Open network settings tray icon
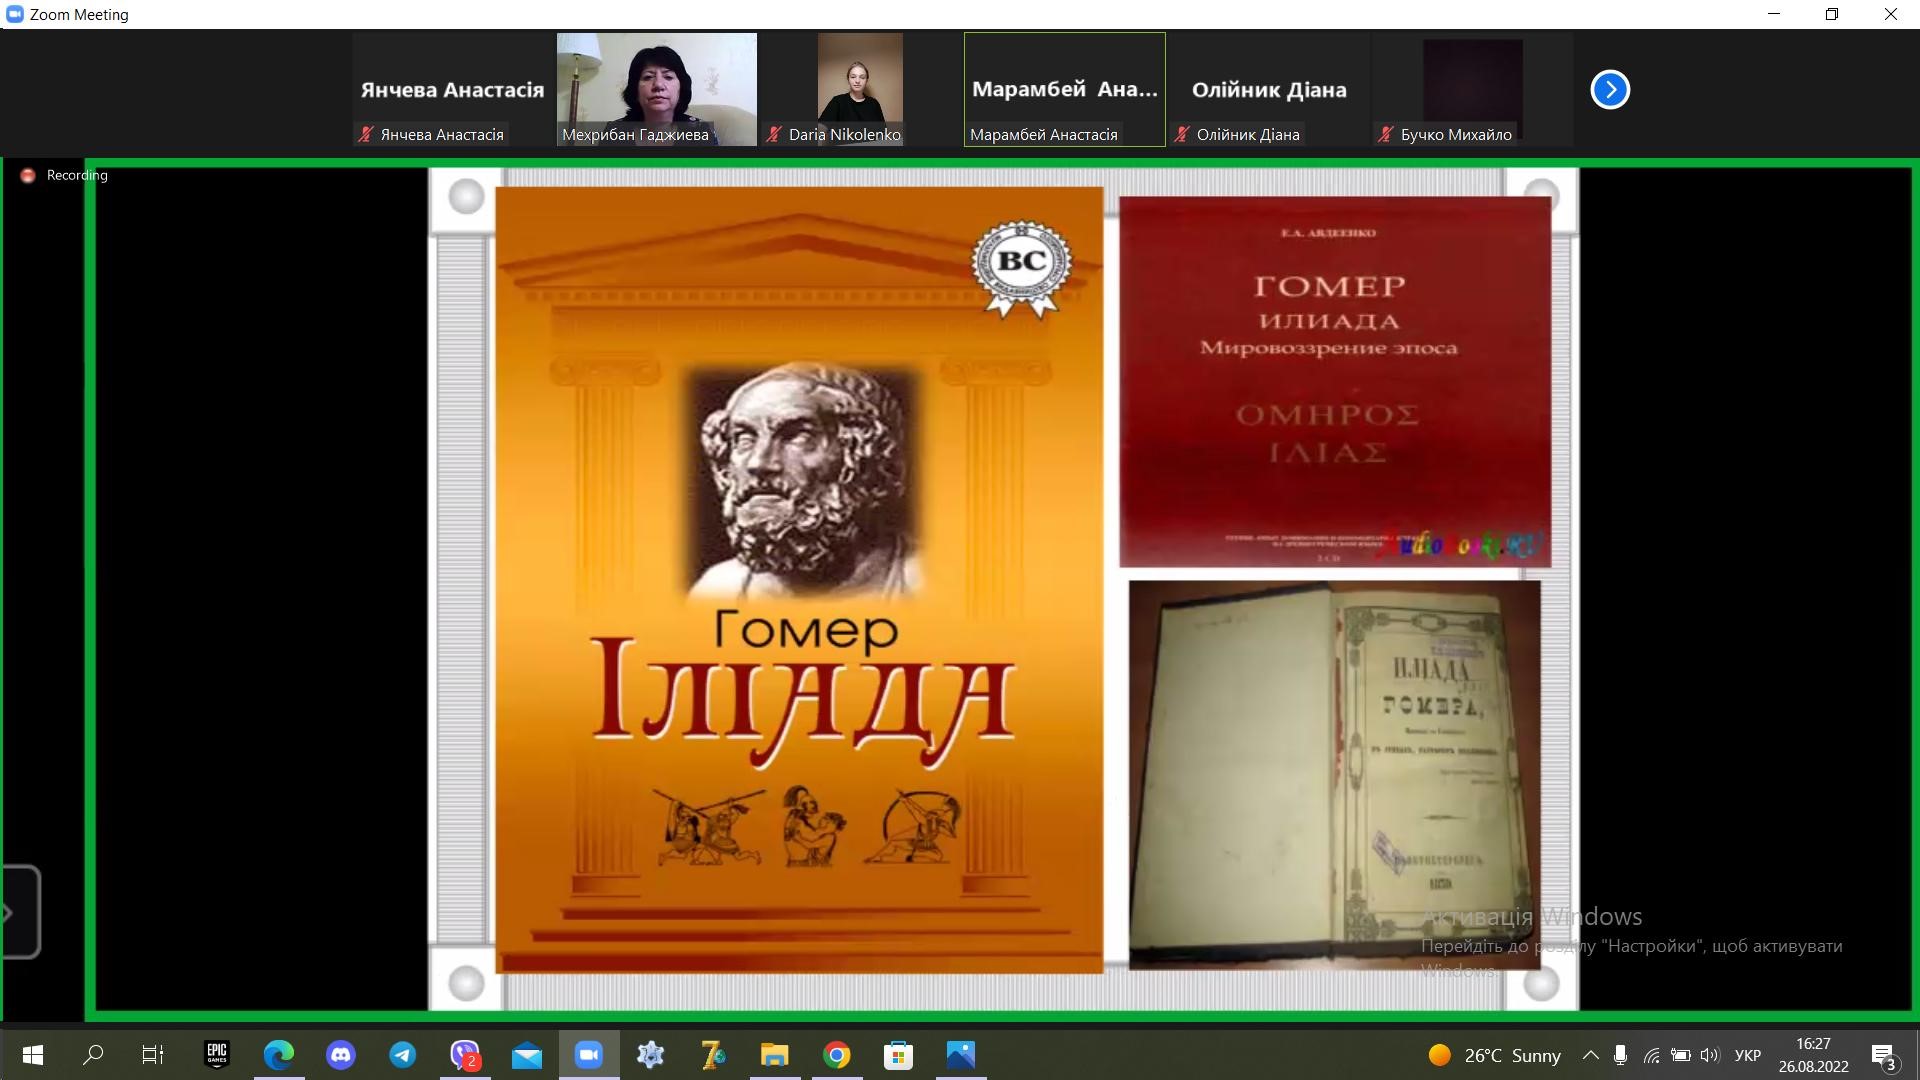 point(1651,1055)
